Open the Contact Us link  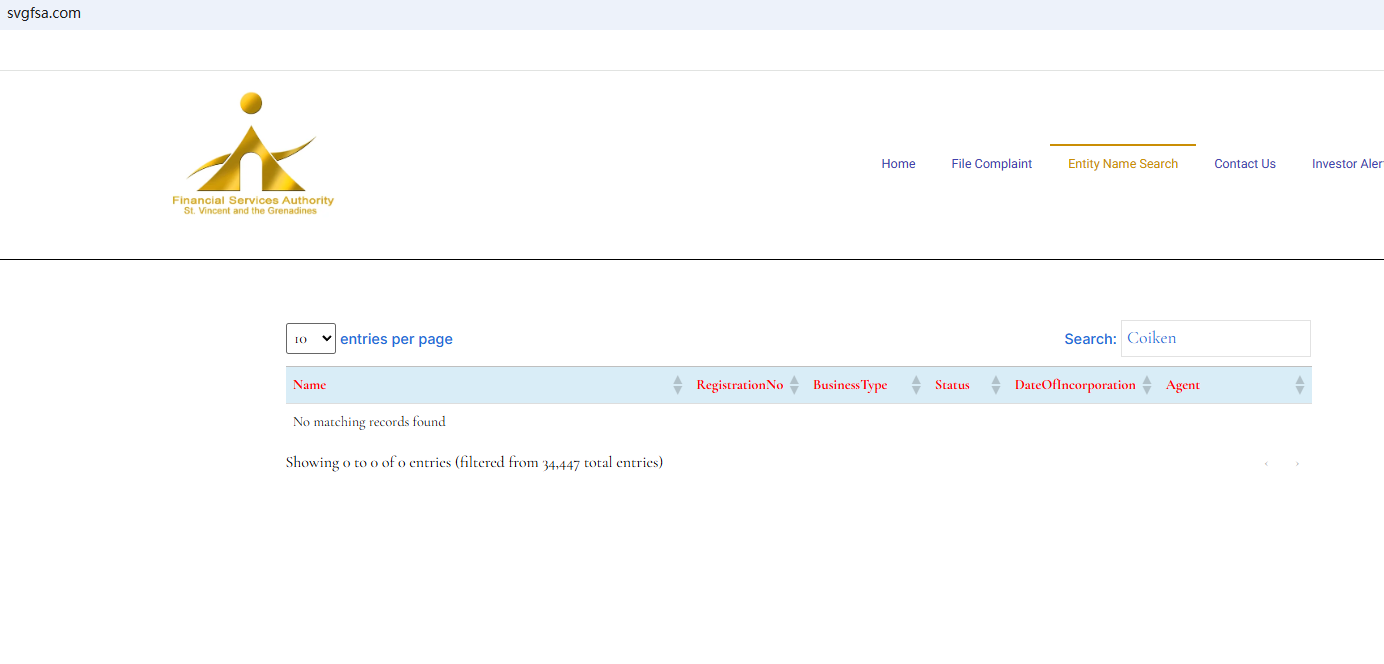1244,164
